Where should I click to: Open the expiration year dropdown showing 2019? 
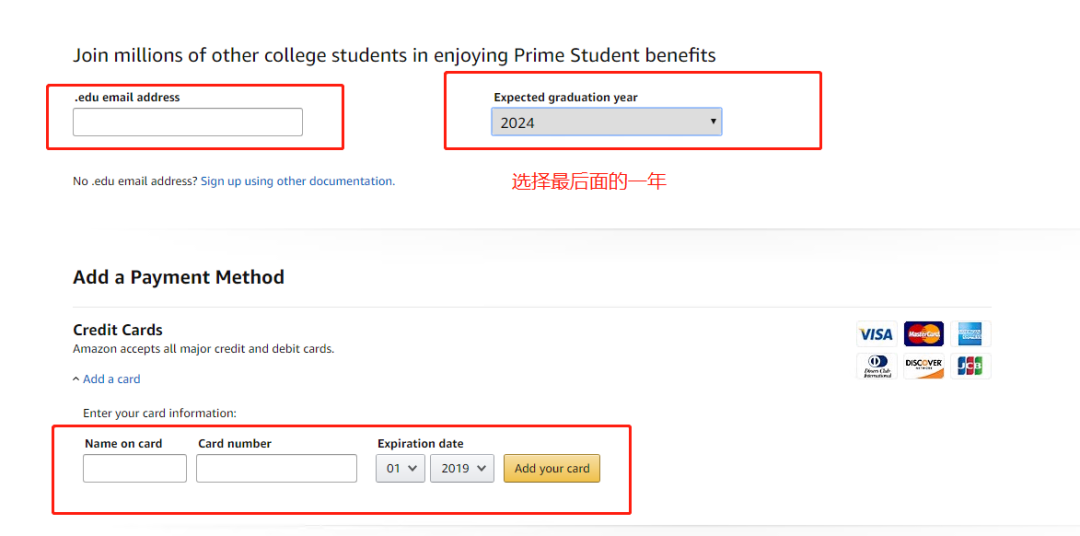coord(462,468)
